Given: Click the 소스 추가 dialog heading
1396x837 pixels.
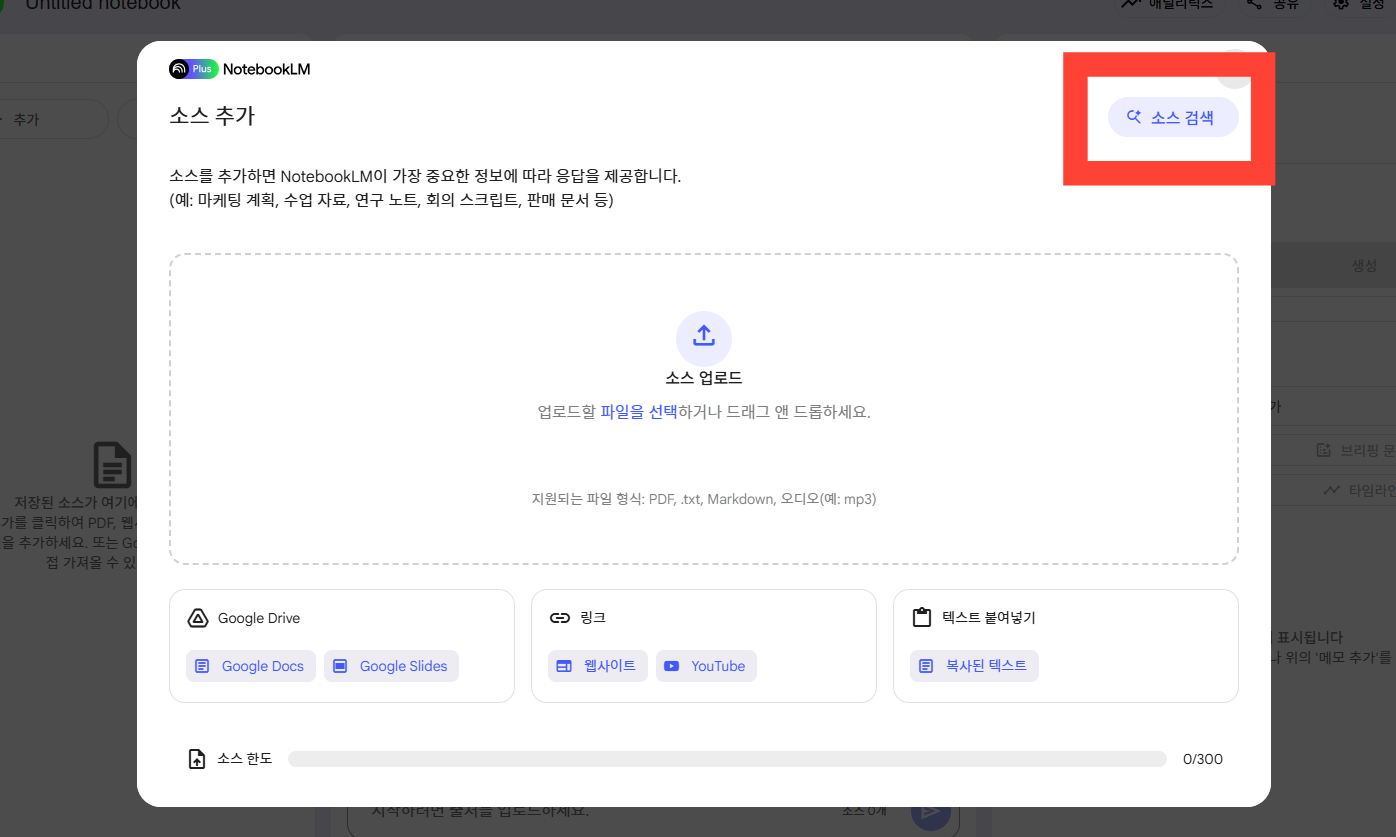Looking at the screenshot, I should [x=212, y=116].
